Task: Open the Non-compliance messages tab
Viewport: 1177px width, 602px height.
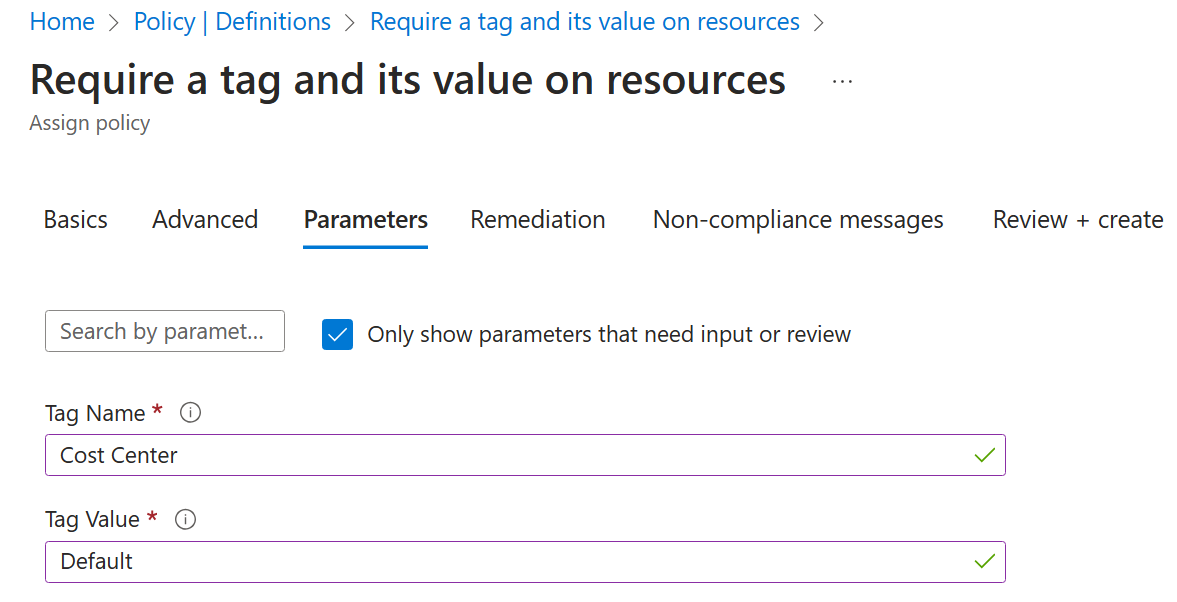Action: pyautogui.click(x=797, y=219)
